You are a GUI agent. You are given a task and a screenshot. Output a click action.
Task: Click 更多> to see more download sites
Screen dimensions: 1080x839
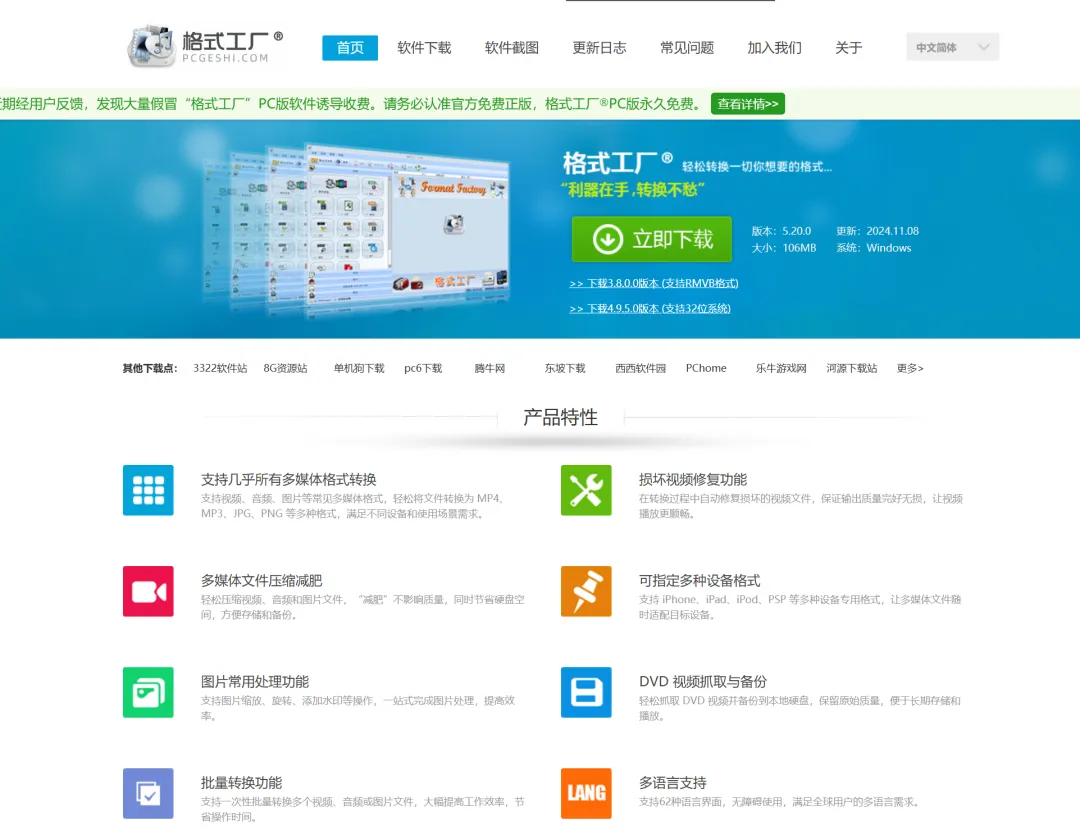tap(910, 368)
